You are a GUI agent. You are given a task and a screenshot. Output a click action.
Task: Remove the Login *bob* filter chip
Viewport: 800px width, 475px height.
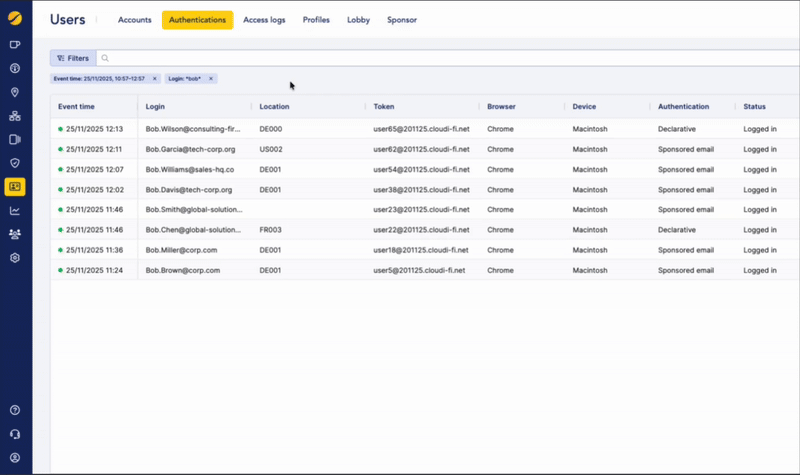(211, 79)
